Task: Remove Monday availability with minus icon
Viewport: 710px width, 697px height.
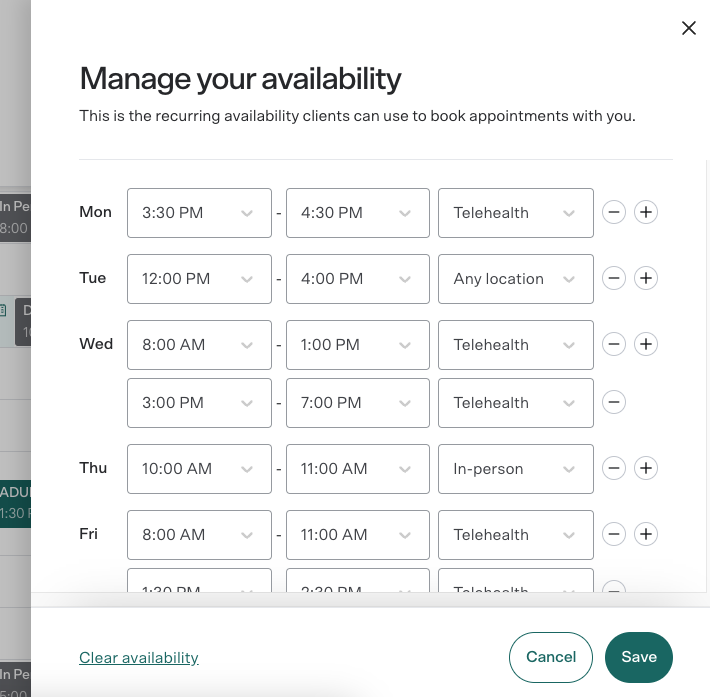Action: (x=614, y=213)
